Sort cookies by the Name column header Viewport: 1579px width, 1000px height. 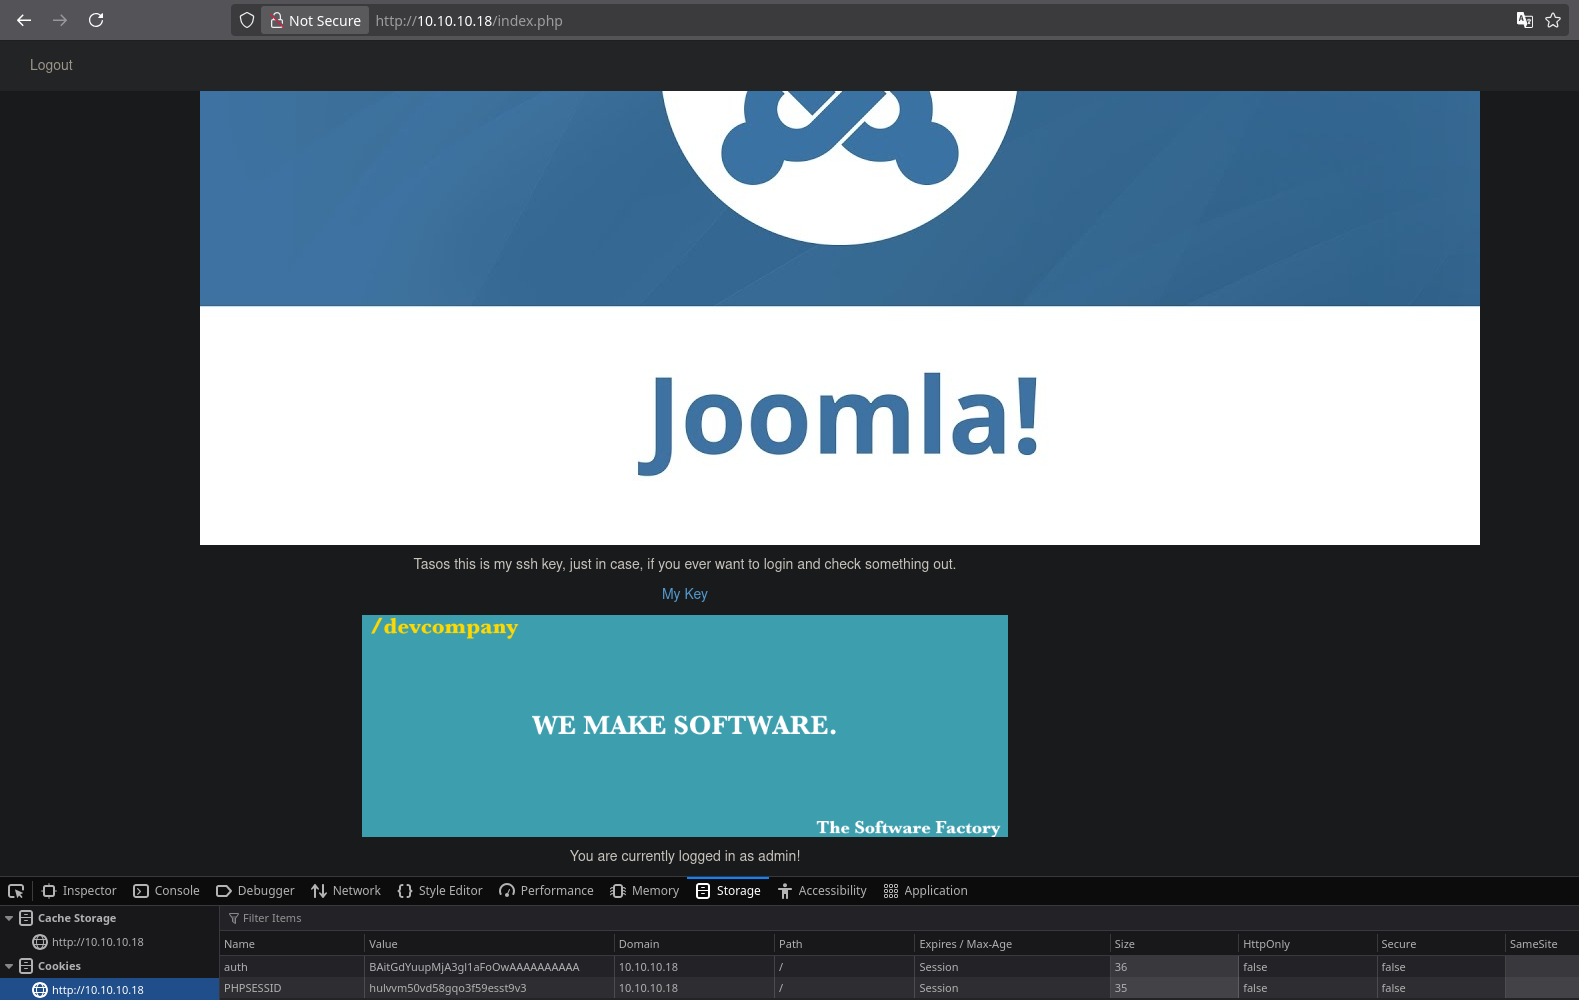(292, 944)
